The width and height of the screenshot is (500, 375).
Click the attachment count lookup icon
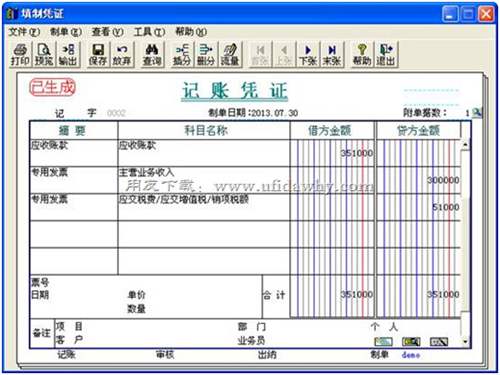point(477,113)
